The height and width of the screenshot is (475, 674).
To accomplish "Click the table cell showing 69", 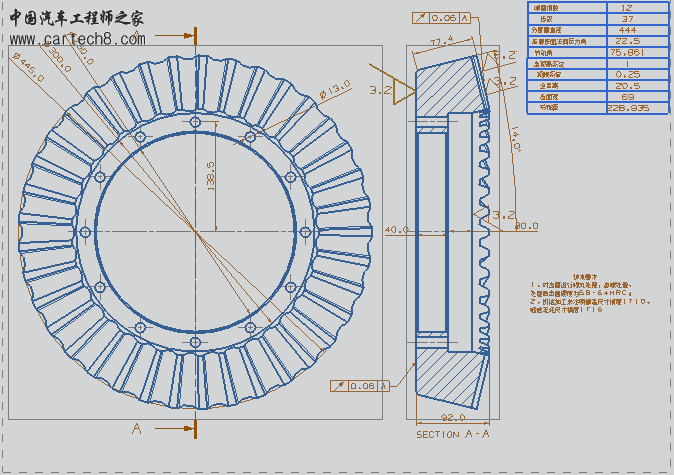I will point(637,97).
